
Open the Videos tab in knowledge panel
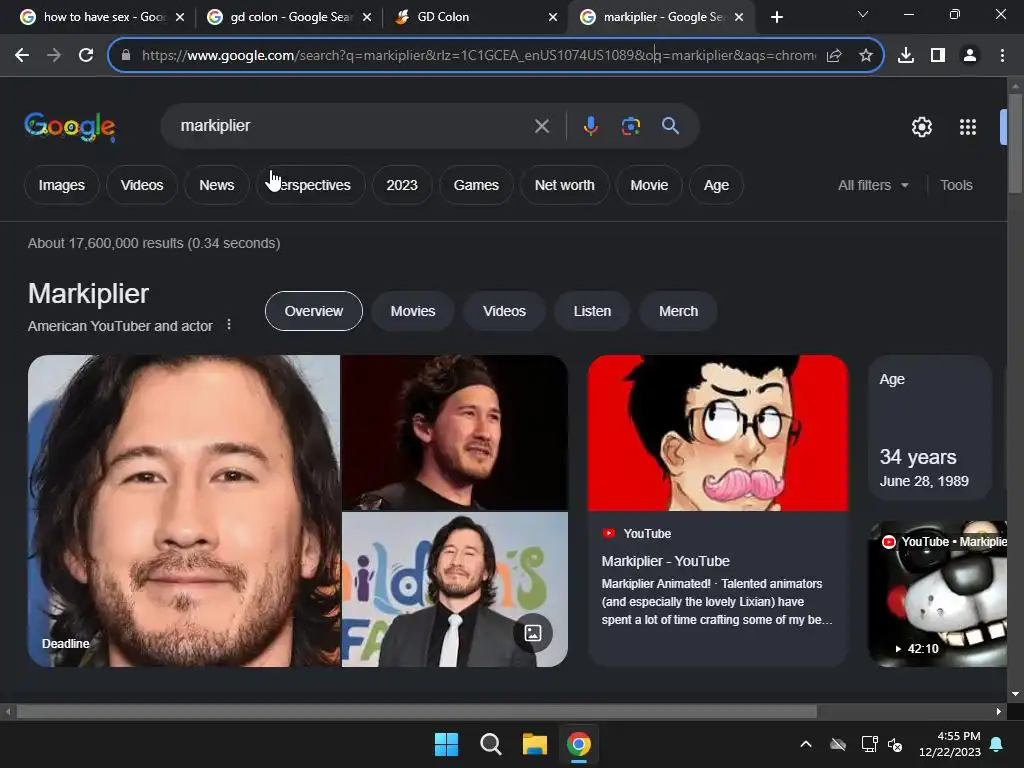pyautogui.click(x=504, y=312)
